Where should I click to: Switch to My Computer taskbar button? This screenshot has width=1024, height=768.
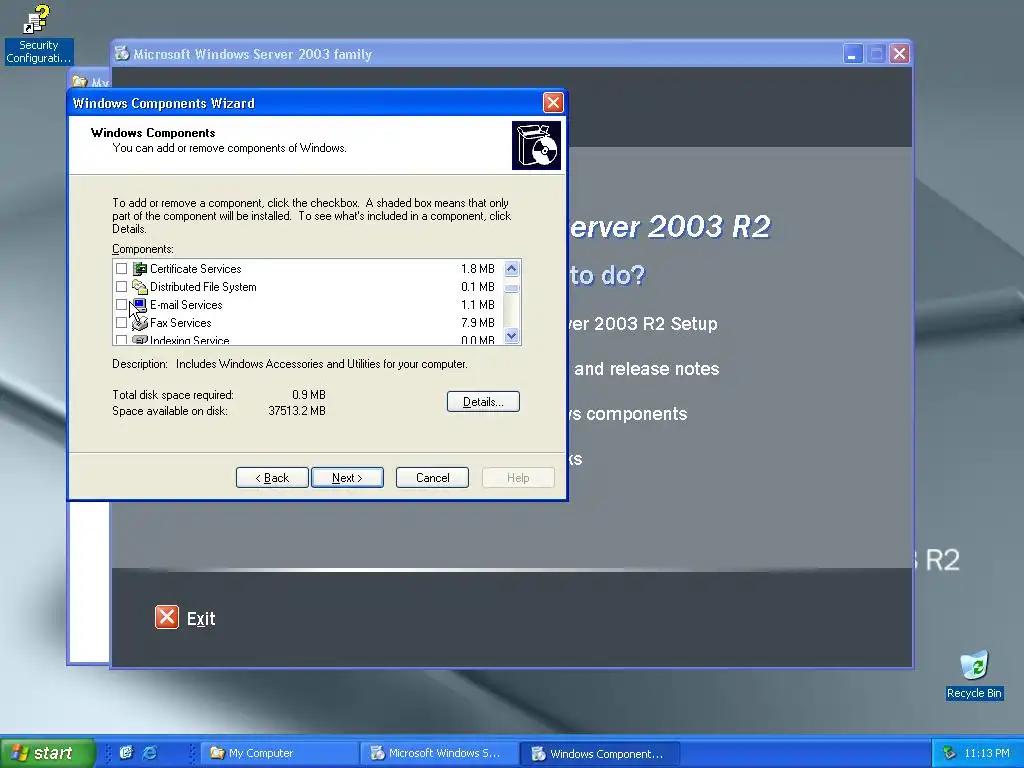(x=280, y=753)
